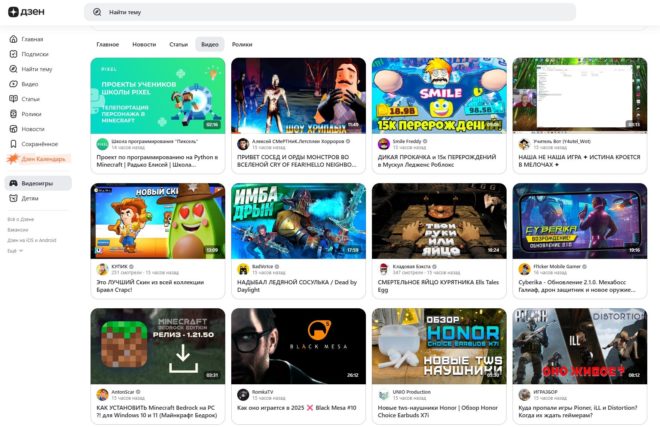Screen dimensions: 660x427
Task: Open title Cyberika - Обновление 2.1.0
Action: pos(577,286)
